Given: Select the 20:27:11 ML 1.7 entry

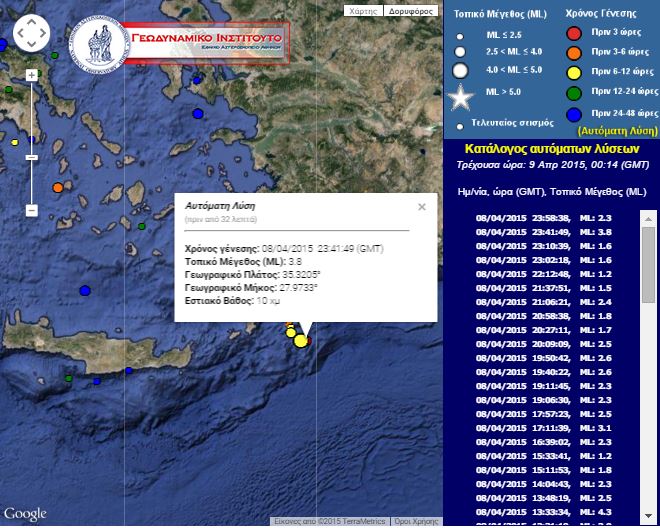Looking at the screenshot, I should pyautogui.click(x=543, y=330).
